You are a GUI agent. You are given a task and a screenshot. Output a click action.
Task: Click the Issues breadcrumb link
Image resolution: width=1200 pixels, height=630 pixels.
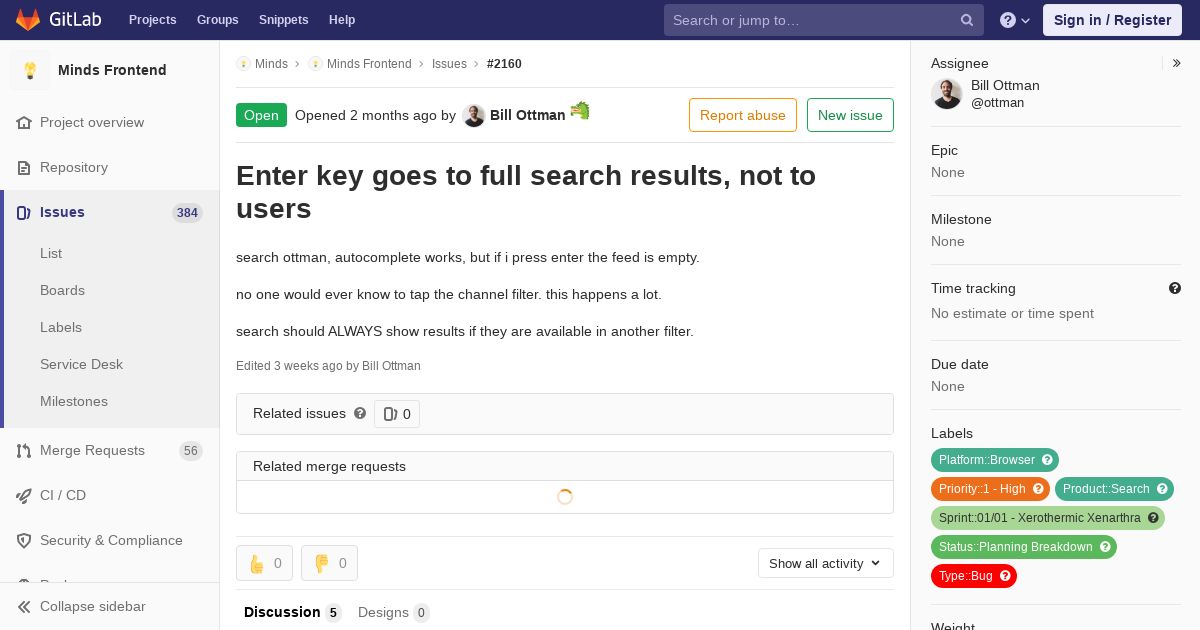[x=449, y=64]
